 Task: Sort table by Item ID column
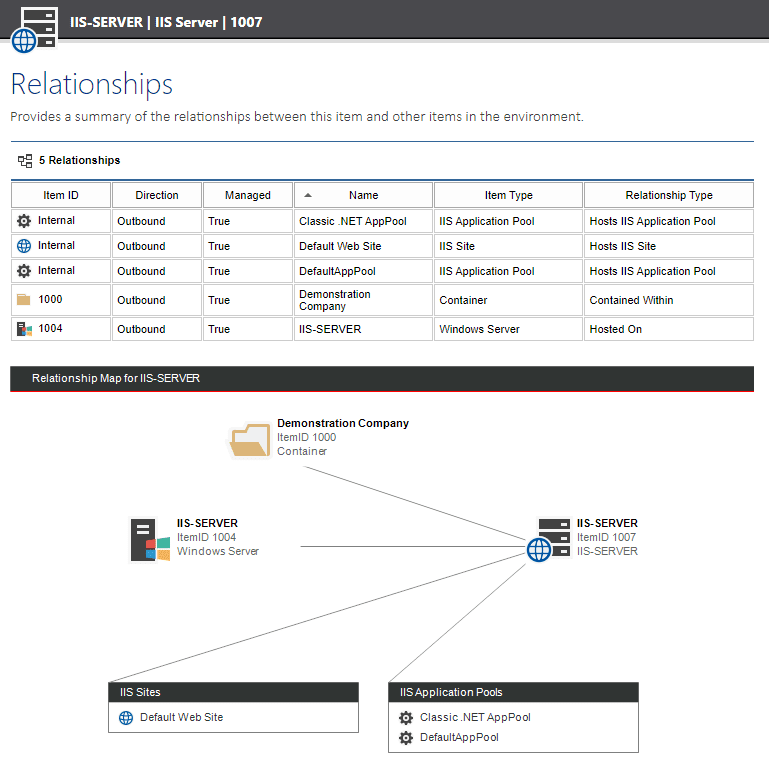[x=61, y=195]
